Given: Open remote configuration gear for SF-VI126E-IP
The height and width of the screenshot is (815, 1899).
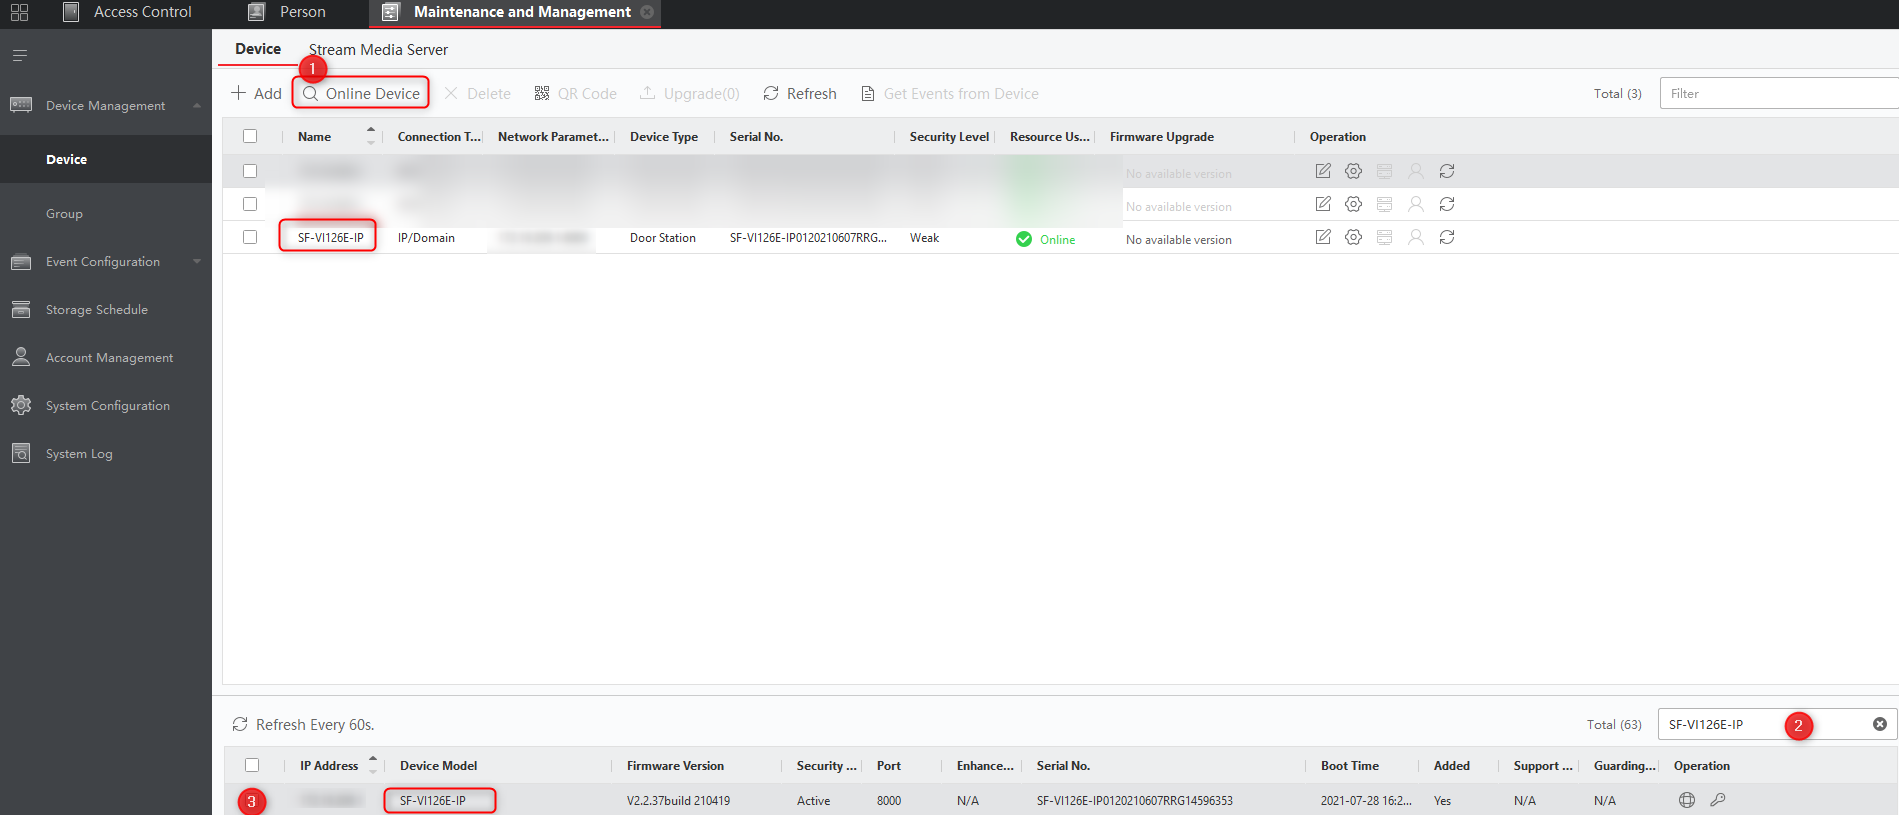Looking at the screenshot, I should [x=1353, y=237].
